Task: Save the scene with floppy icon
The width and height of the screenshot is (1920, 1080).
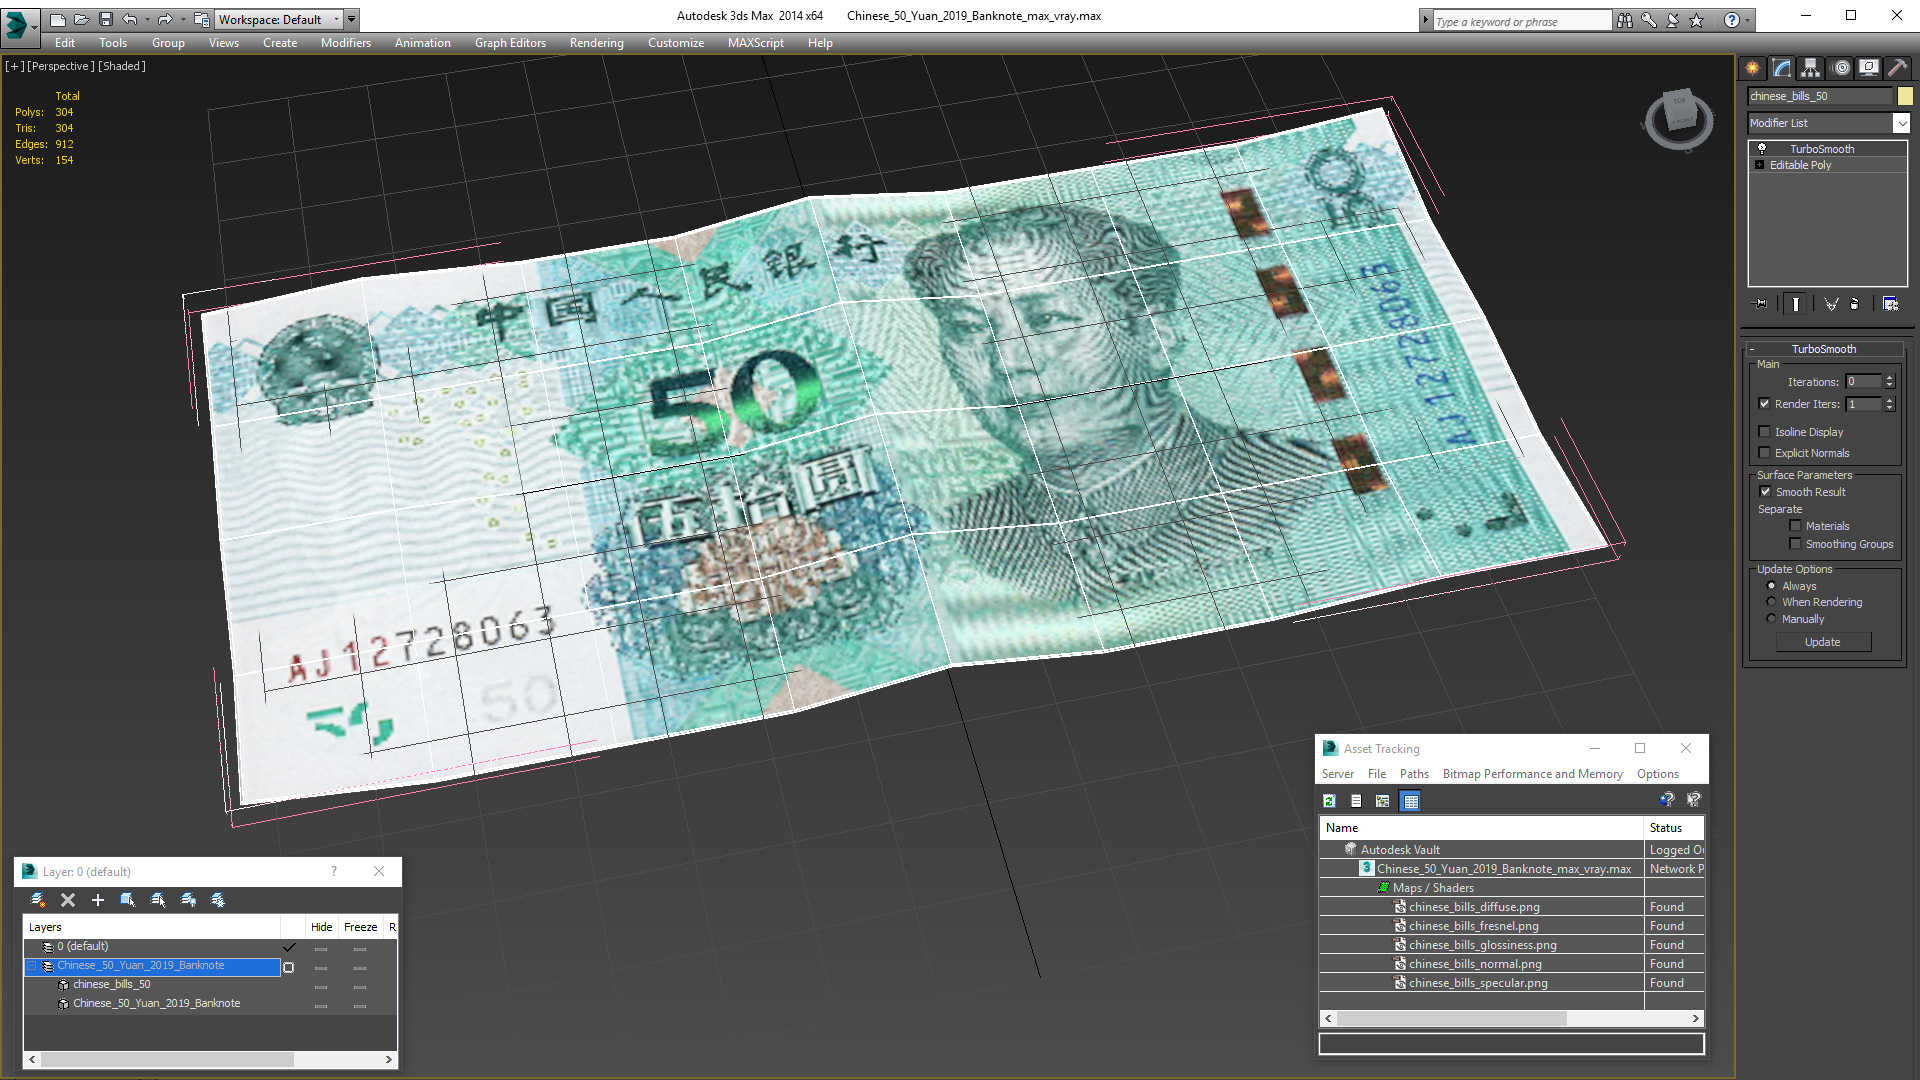Action: (106, 19)
